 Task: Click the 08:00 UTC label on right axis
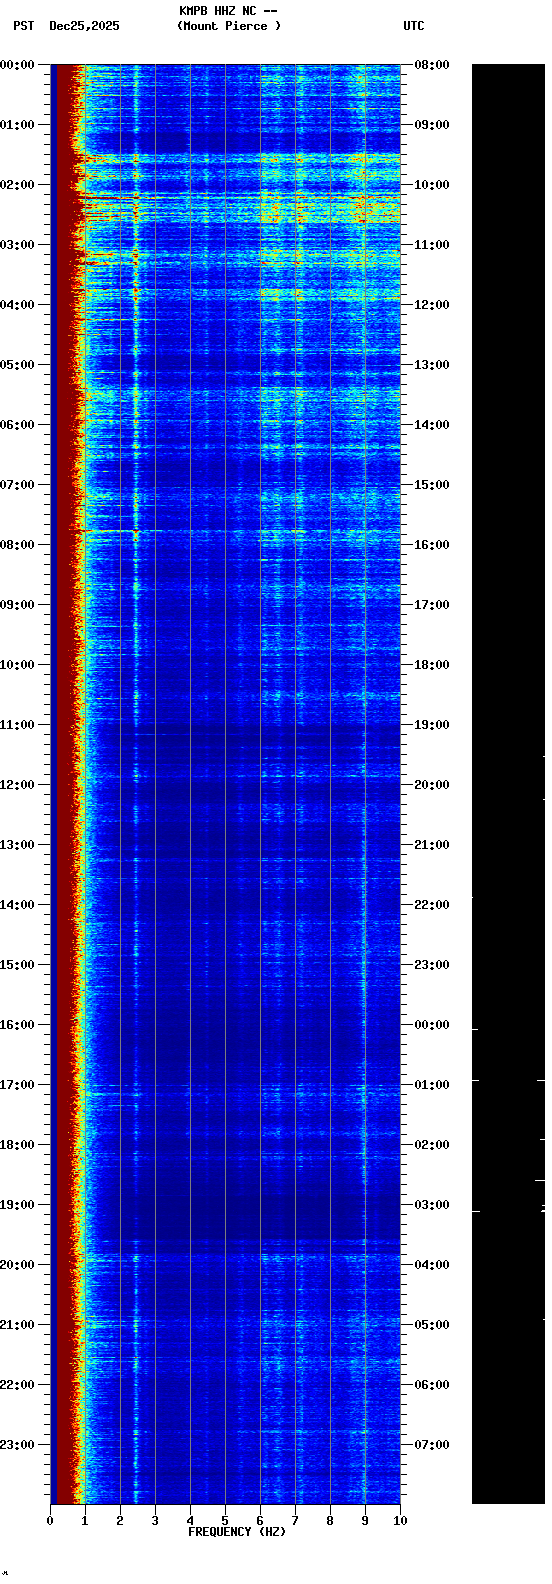click(432, 65)
